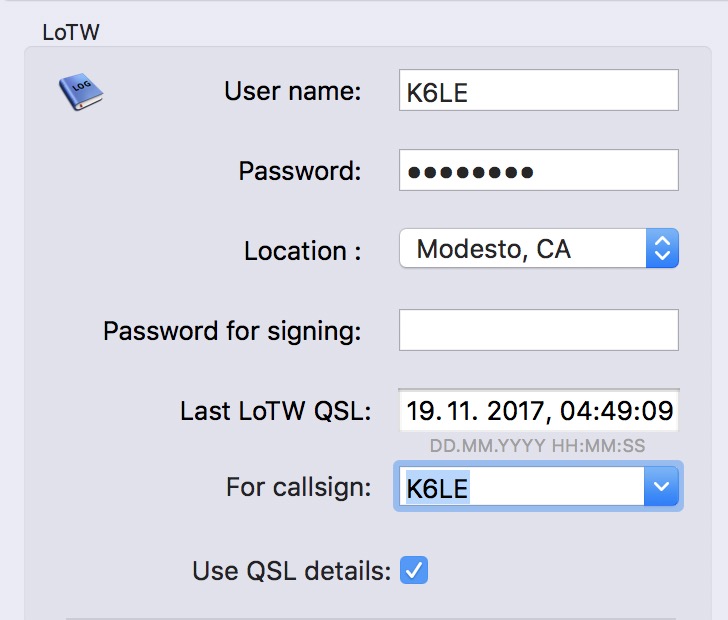Image resolution: width=728 pixels, height=620 pixels.
Task: Click the empty Password for signing field
Action: (x=538, y=330)
